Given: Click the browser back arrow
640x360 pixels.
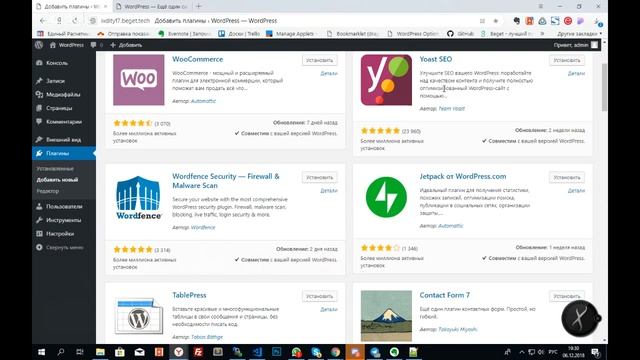Looking at the screenshot, I should [x=43, y=20].
